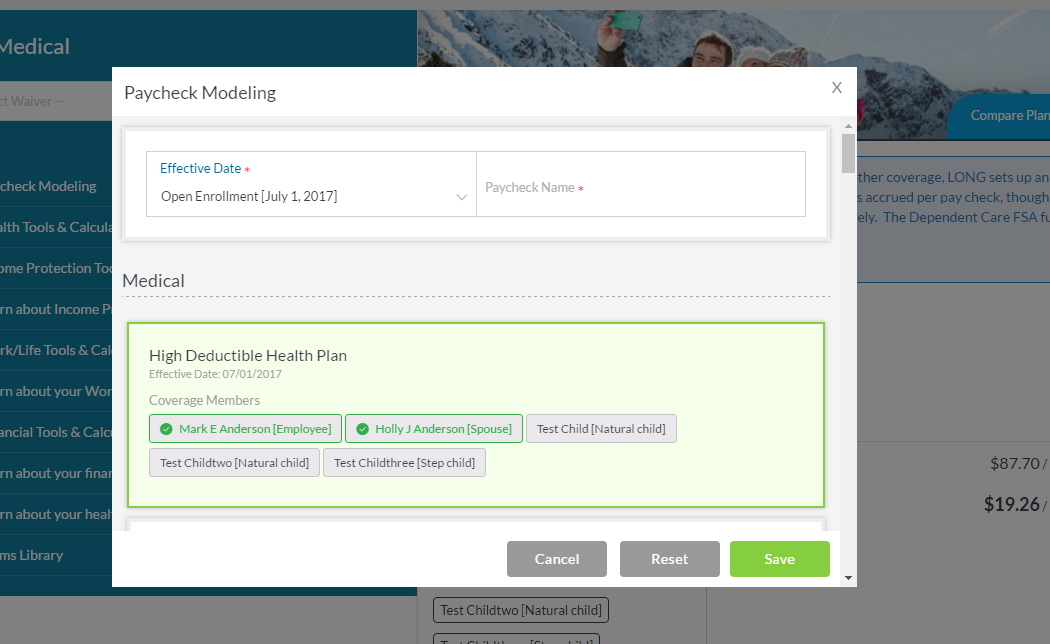Include Test Childthree step child in coverage

coord(404,463)
